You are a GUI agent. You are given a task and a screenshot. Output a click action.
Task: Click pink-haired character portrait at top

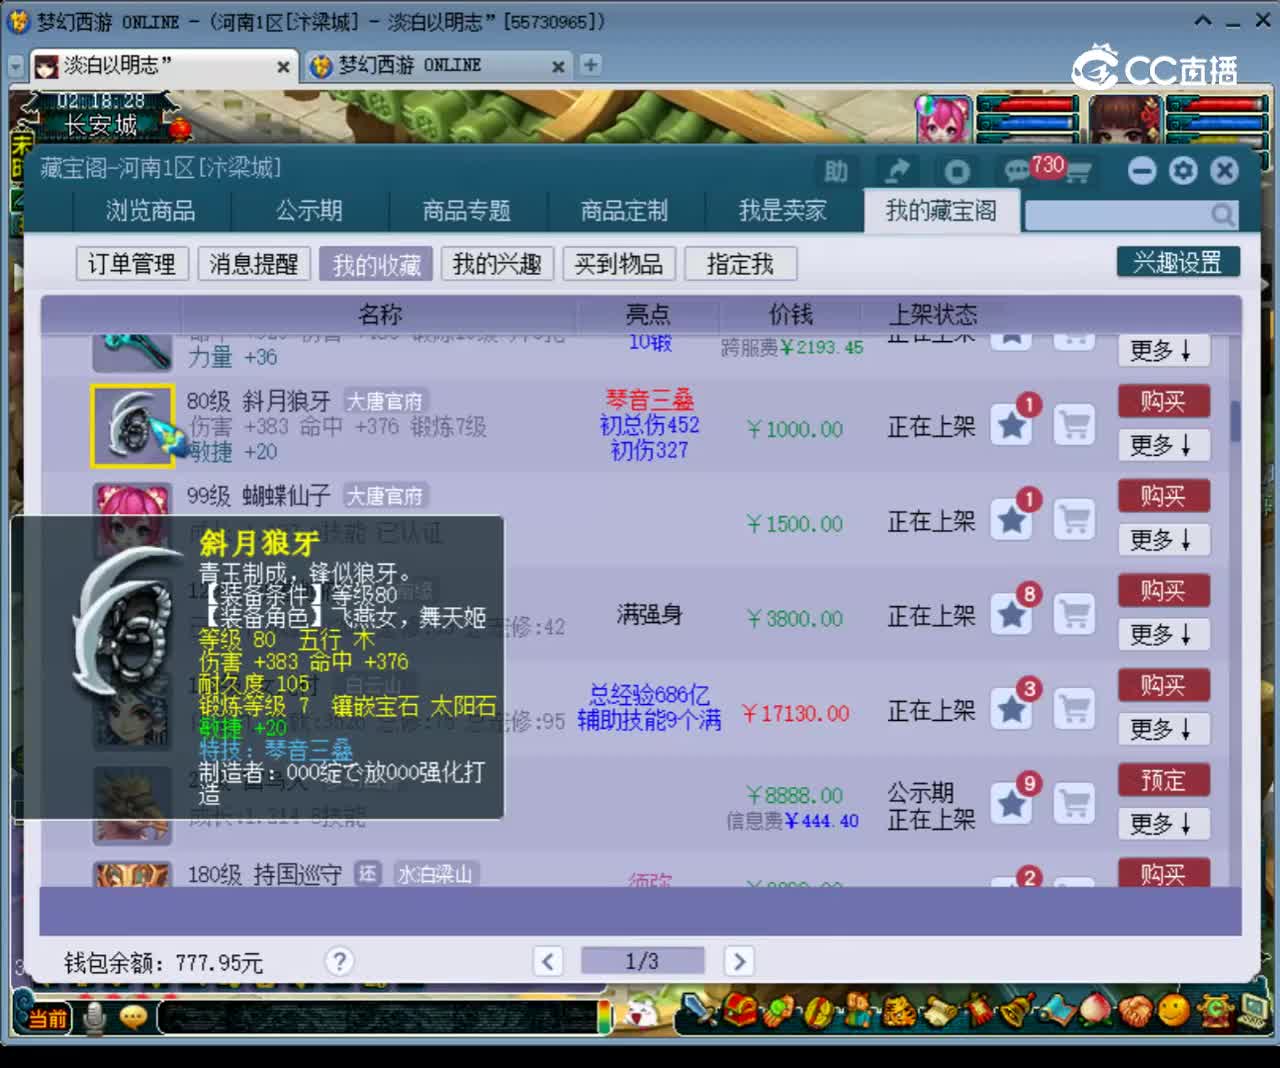pos(944,121)
